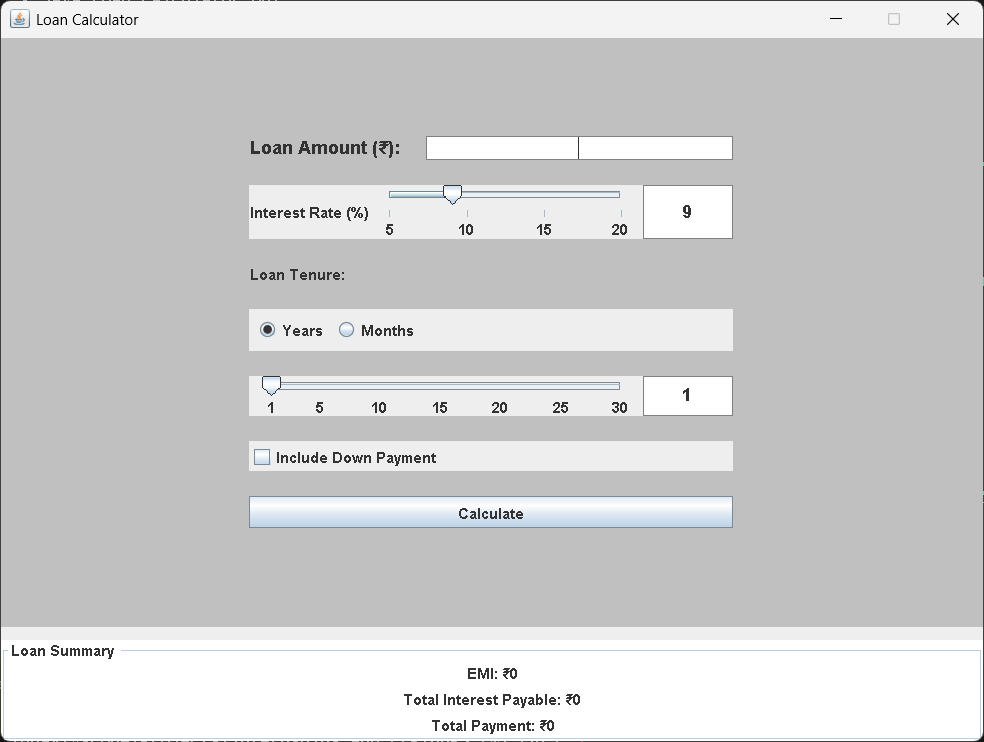Enable the Include Down Payment checkbox
The height and width of the screenshot is (742, 984).
(x=262, y=457)
